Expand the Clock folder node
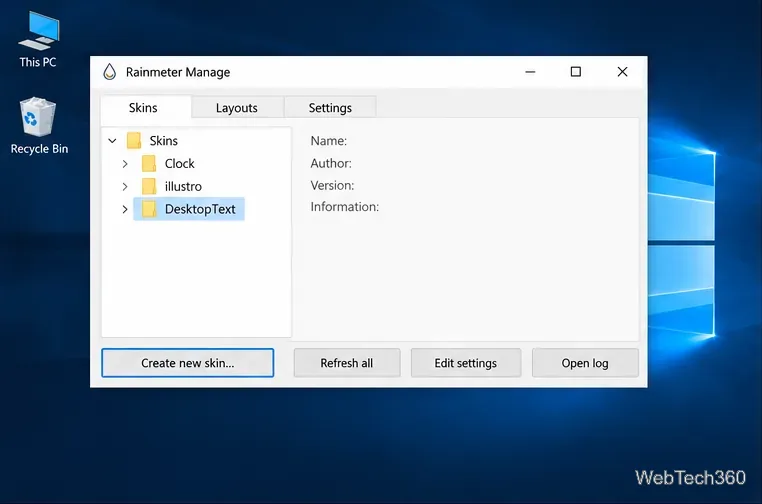The width and height of the screenshot is (762, 504). click(125, 164)
